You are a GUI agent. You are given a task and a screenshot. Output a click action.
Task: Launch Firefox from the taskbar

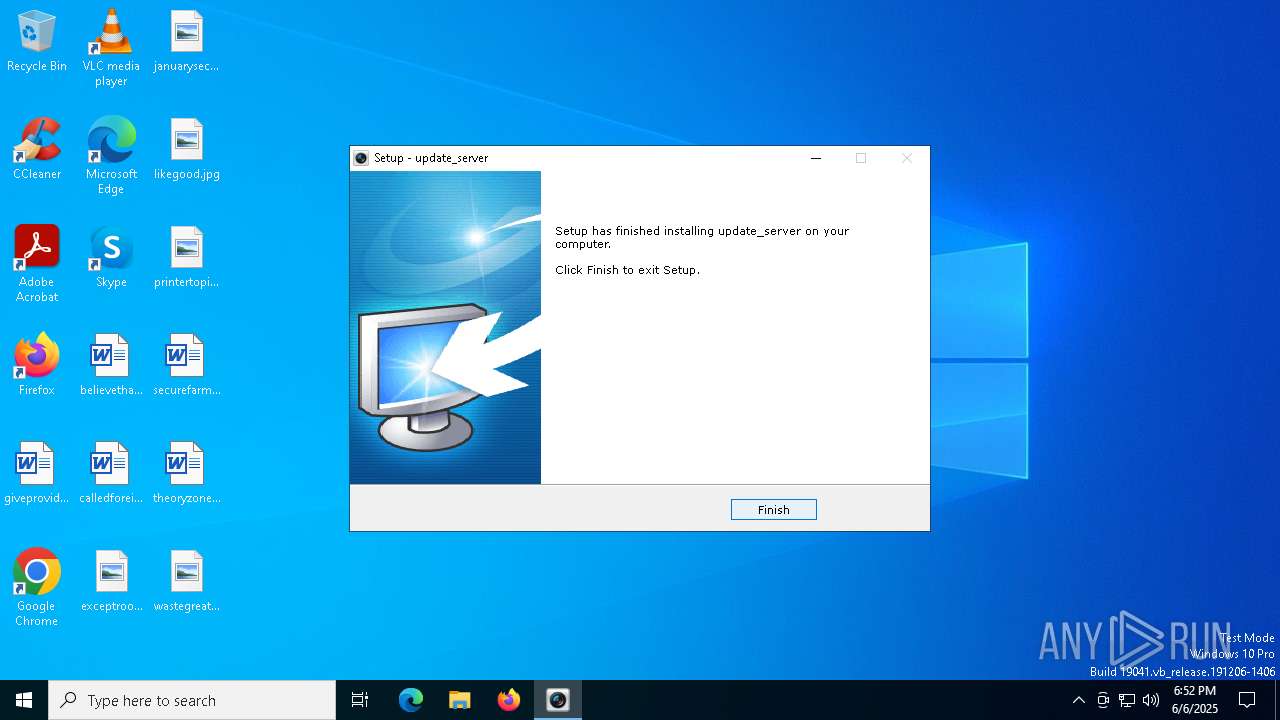point(509,700)
